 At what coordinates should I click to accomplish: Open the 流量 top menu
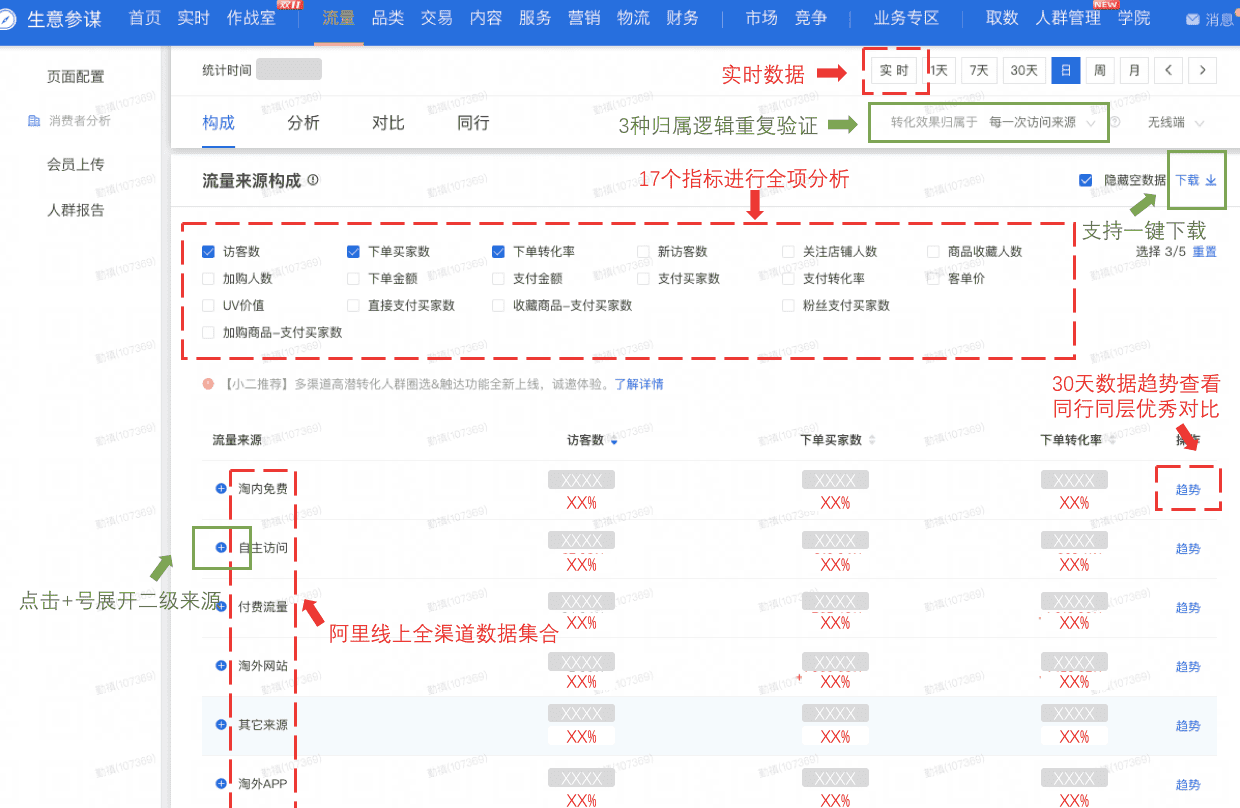tap(338, 19)
